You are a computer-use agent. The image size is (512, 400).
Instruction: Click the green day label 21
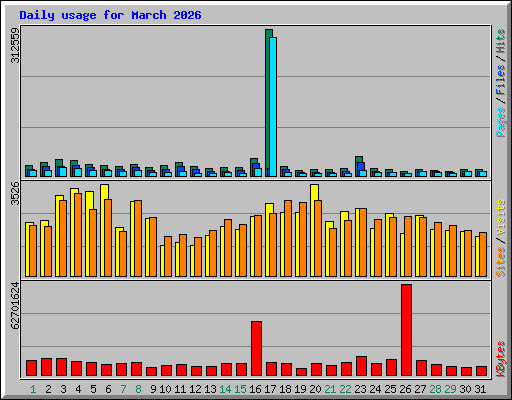330,389
